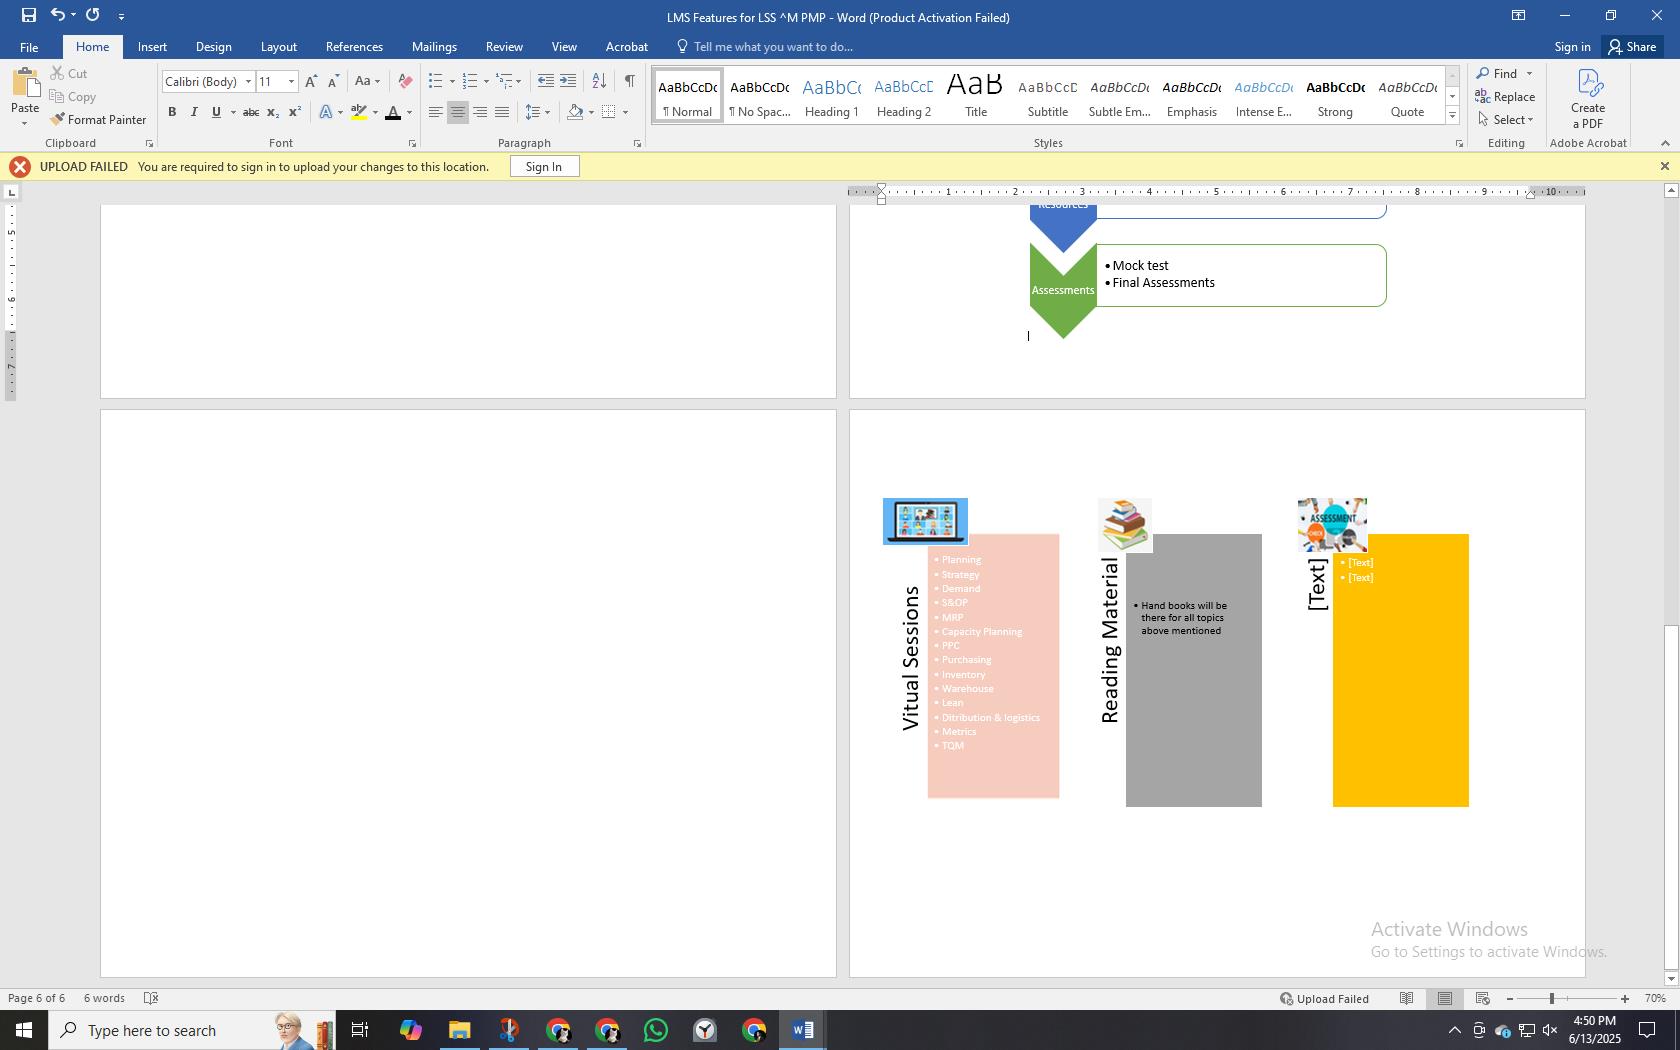
Task: Switch to Web Layout view
Action: pyautogui.click(x=1483, y=998)
